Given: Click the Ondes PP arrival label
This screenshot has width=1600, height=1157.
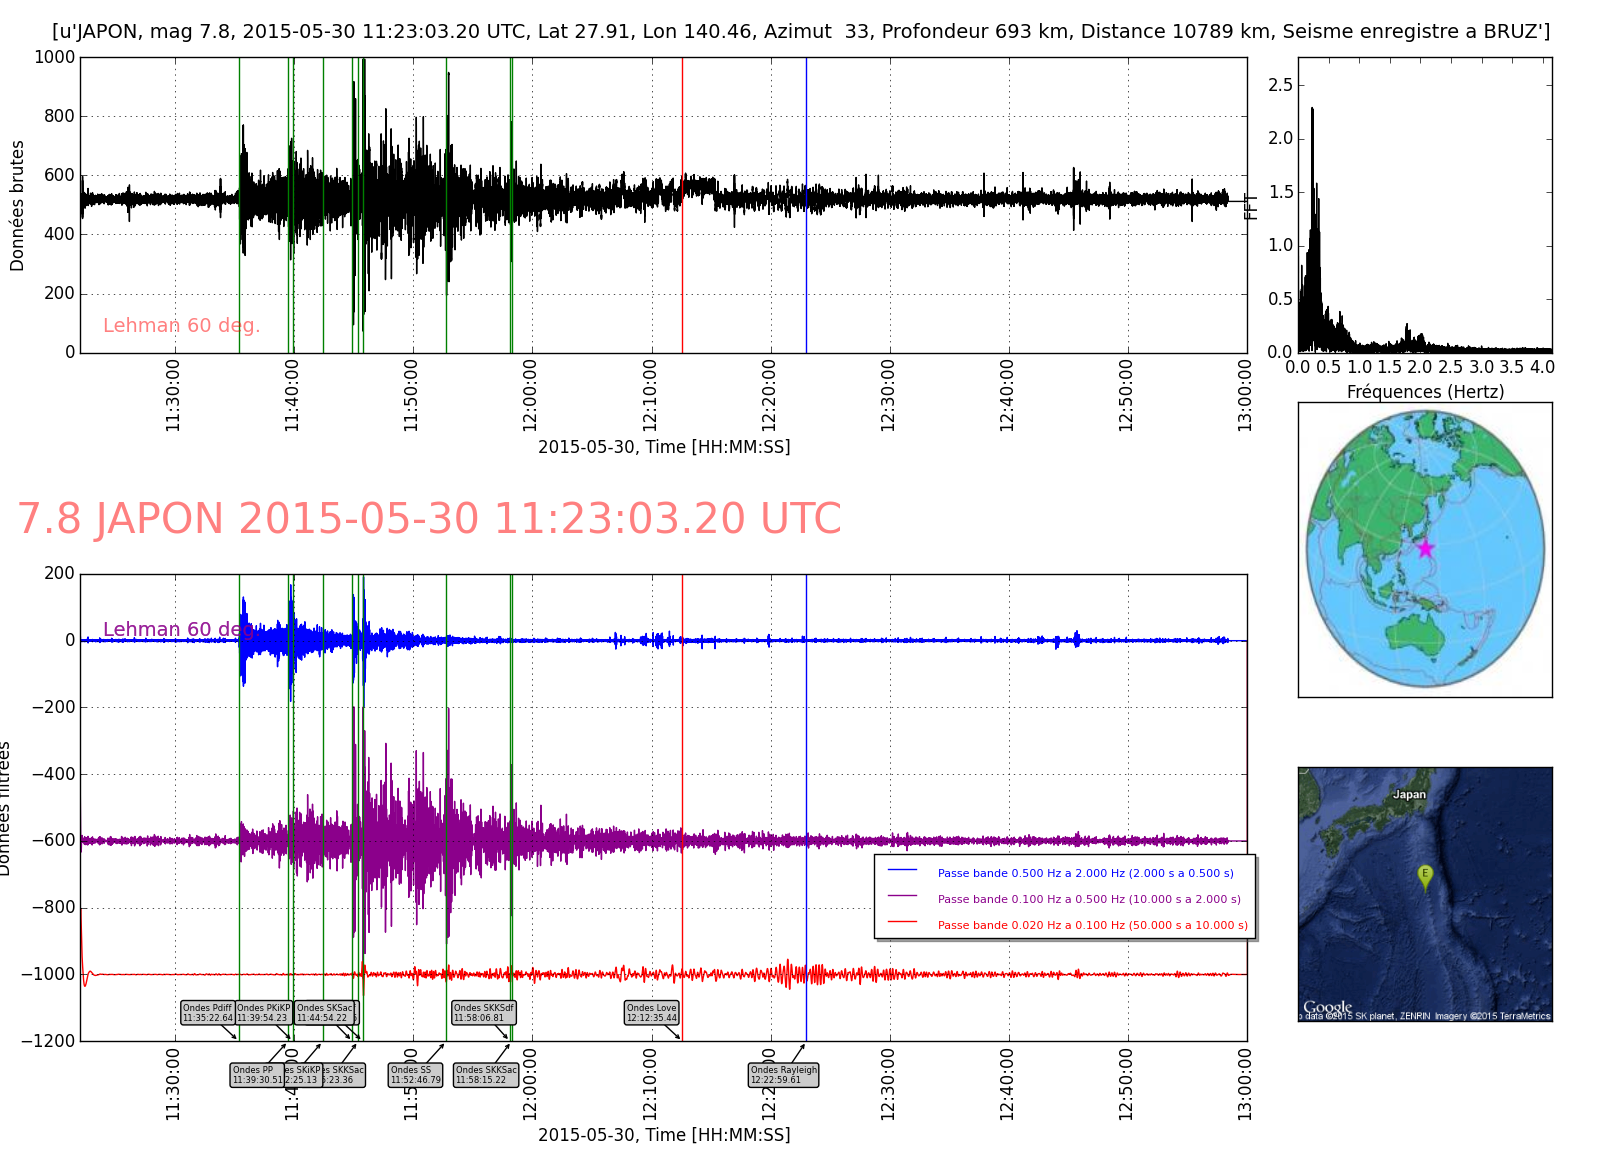Looking at the screenshot, I should (x=256, y=1075).
